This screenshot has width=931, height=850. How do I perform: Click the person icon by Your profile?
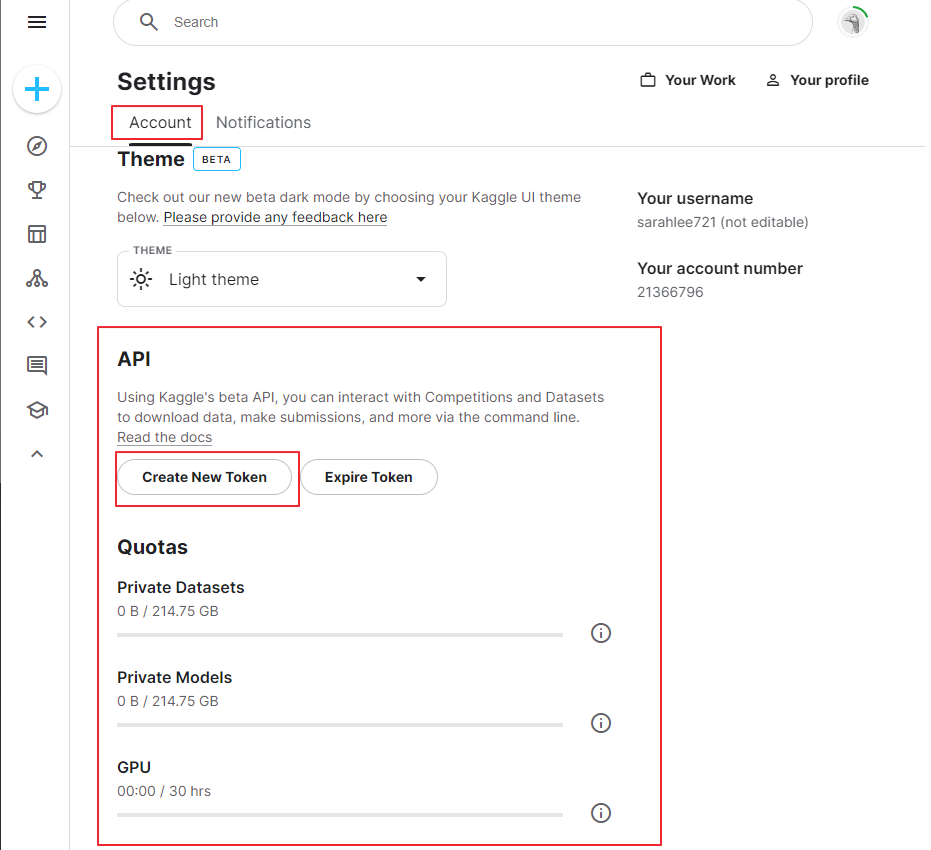coord(772,80)
